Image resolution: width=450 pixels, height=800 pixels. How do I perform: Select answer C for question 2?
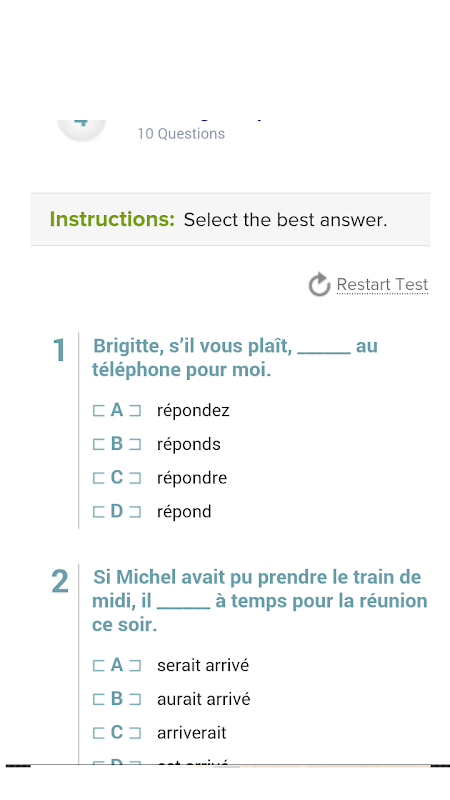coord(117,733)
